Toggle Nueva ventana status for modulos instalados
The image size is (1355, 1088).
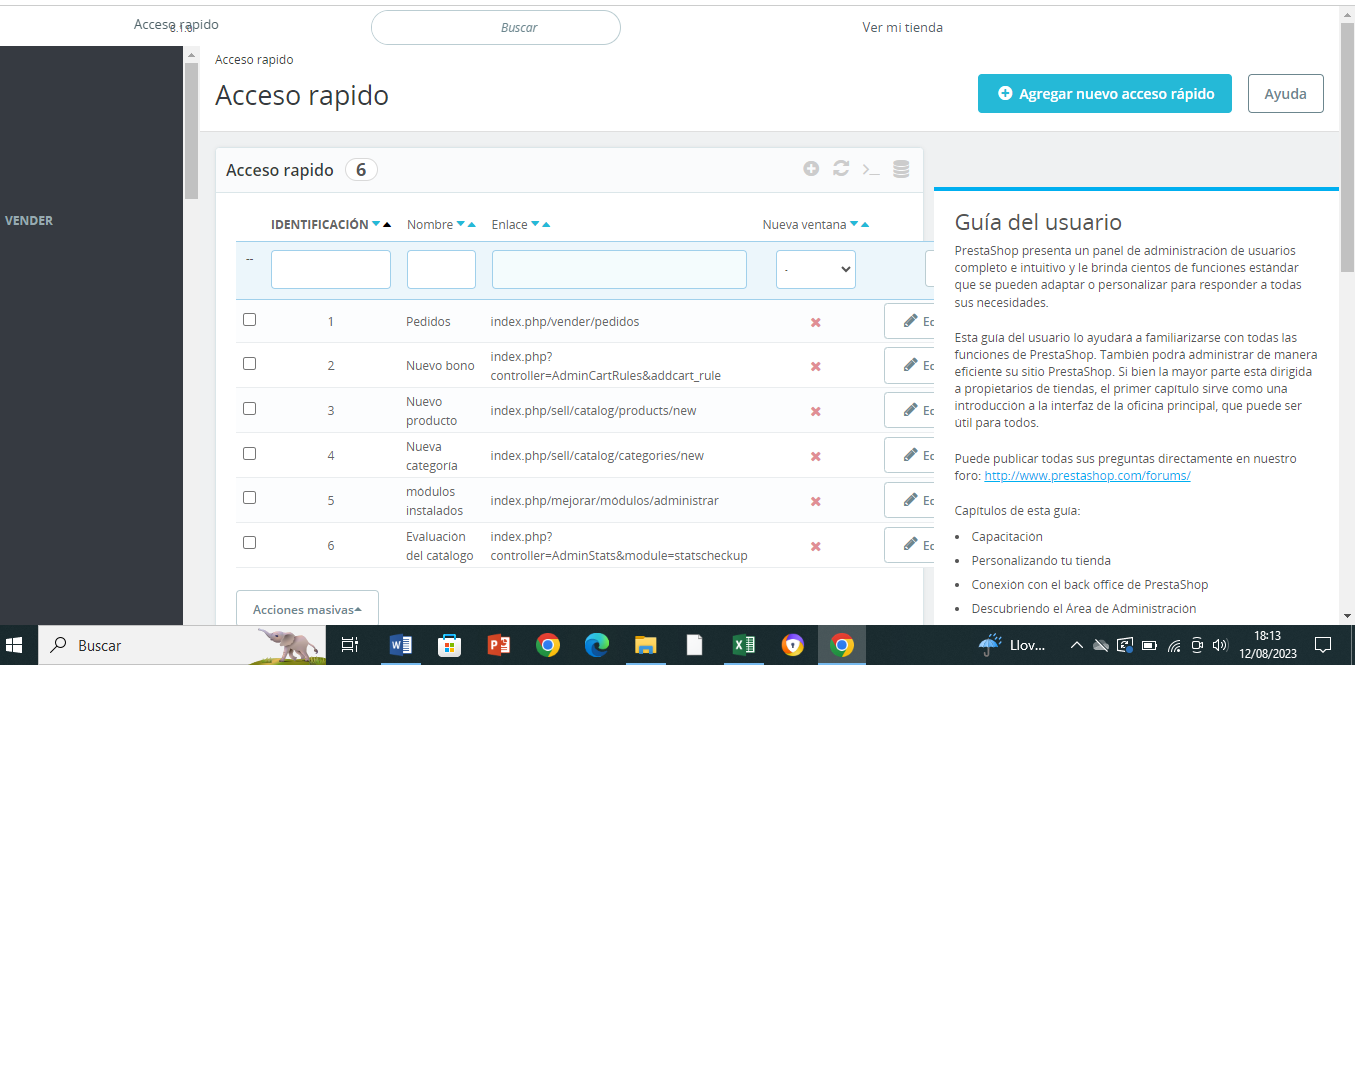tap(816, 501)
